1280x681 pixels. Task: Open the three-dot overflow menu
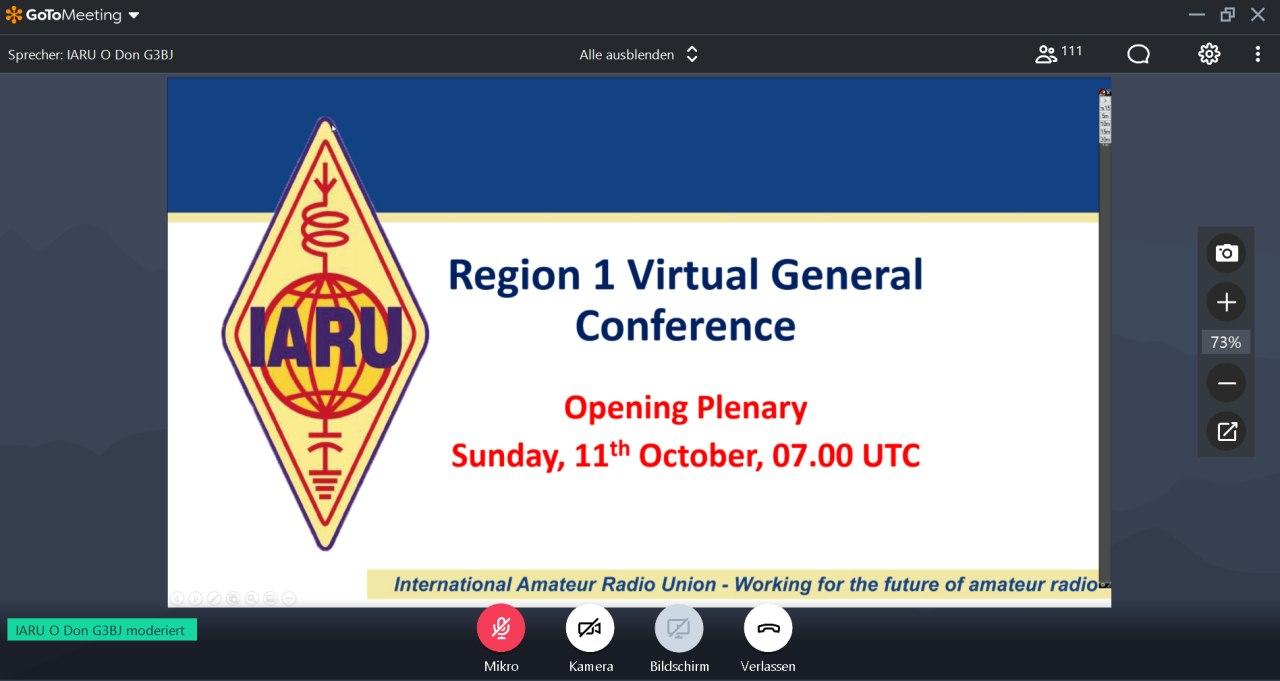pos(1258,54)
